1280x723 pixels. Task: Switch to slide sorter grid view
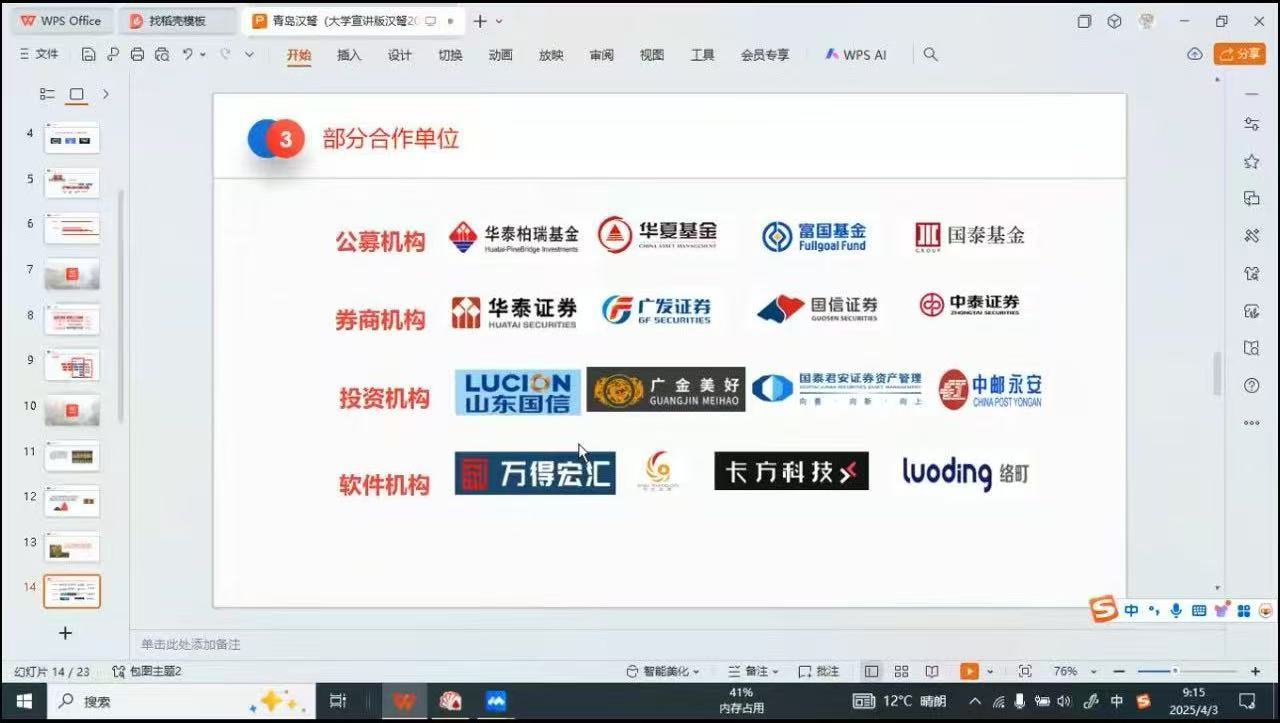(x=901, y=671)
